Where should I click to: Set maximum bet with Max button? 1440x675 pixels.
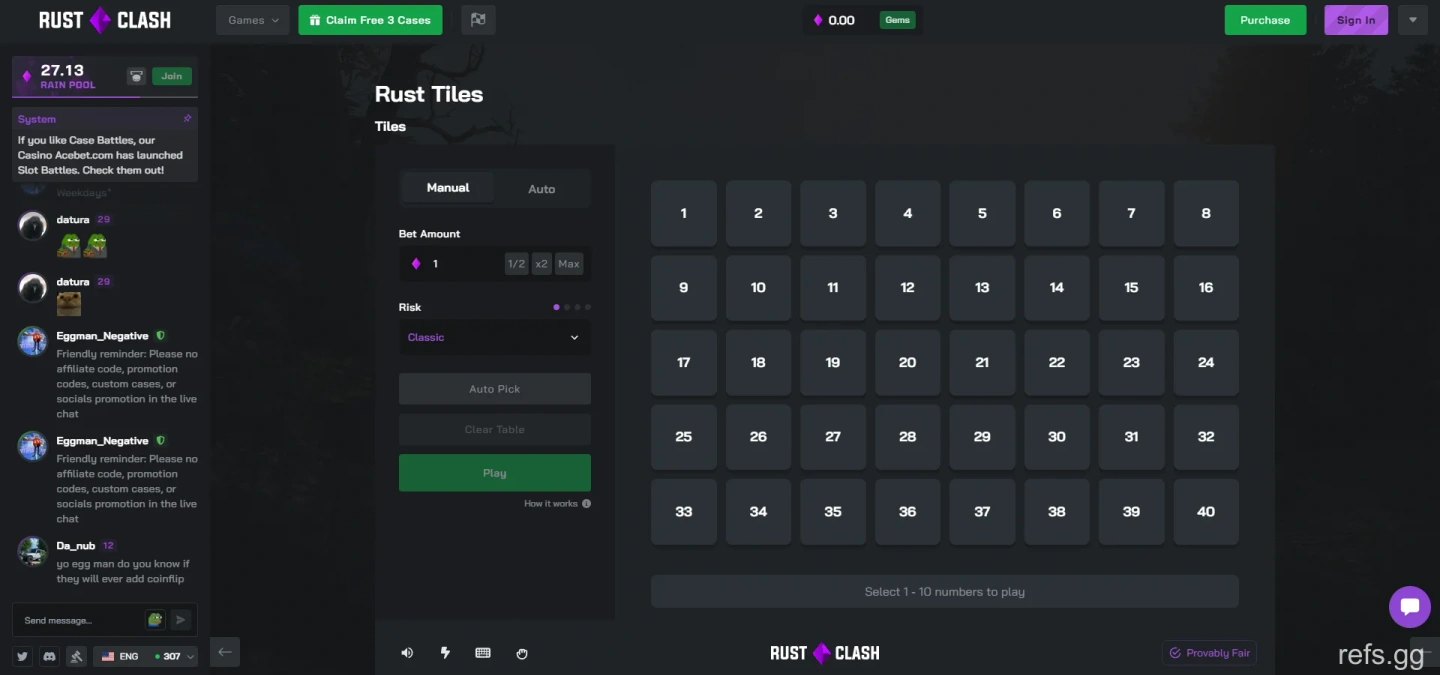click(x=569, y=264)
